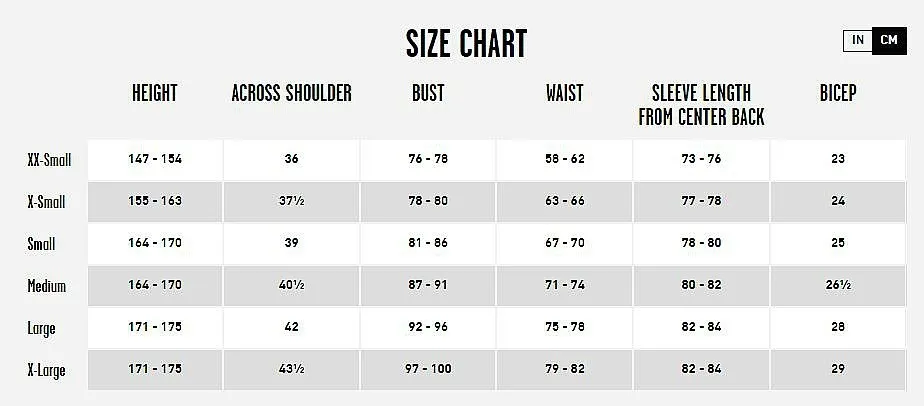Click Large waist cell 75 - 78
This screenshot has width=924, height=406.
(x=565, y=327)
